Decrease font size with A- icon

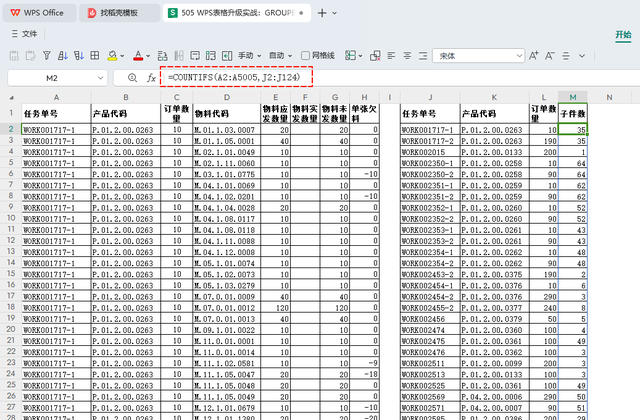[x=549, y=56]
